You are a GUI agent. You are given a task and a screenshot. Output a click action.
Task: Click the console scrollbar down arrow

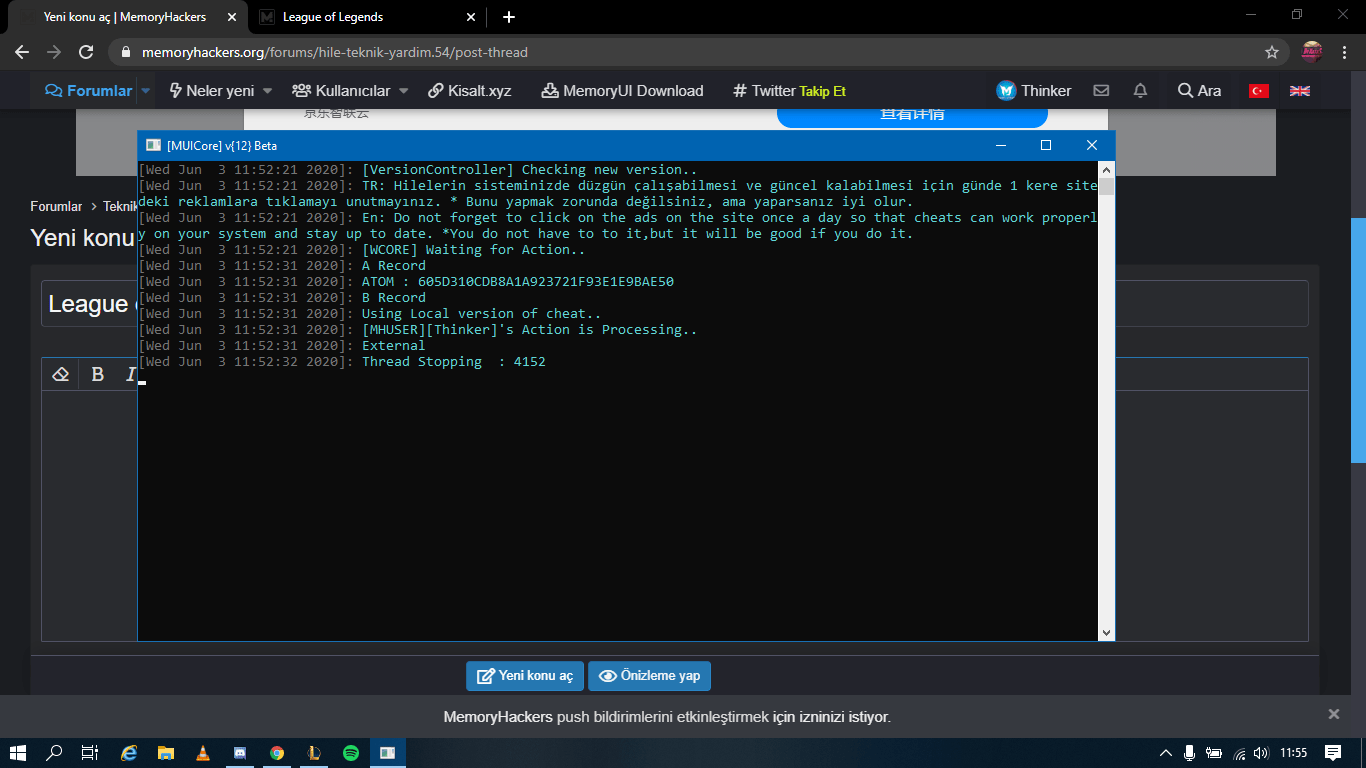pyautogui.click(x=1106, y=632)
